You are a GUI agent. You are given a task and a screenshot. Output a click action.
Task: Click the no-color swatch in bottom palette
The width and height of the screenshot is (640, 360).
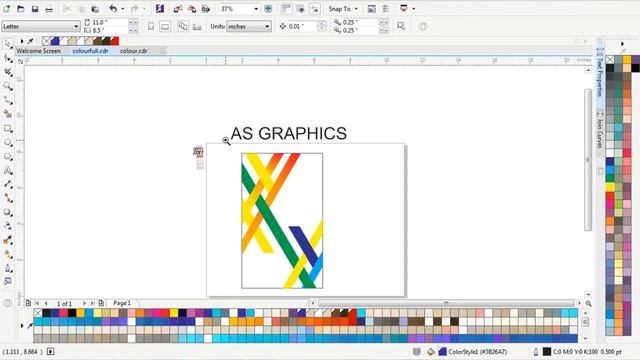pyautogui.click(x=38, y=313)
